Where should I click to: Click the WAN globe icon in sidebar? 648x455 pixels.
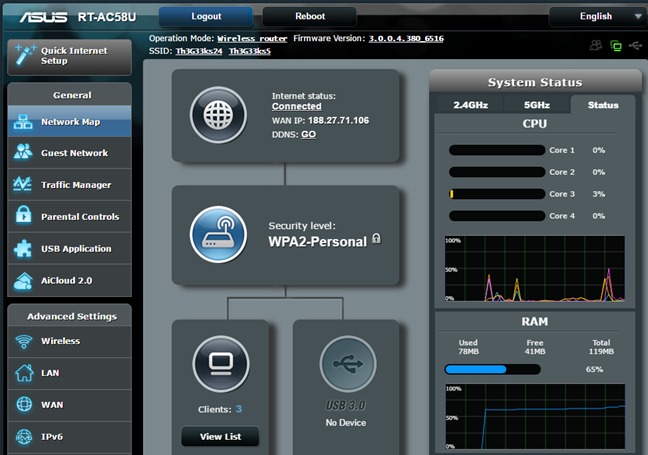coord(24,404)
